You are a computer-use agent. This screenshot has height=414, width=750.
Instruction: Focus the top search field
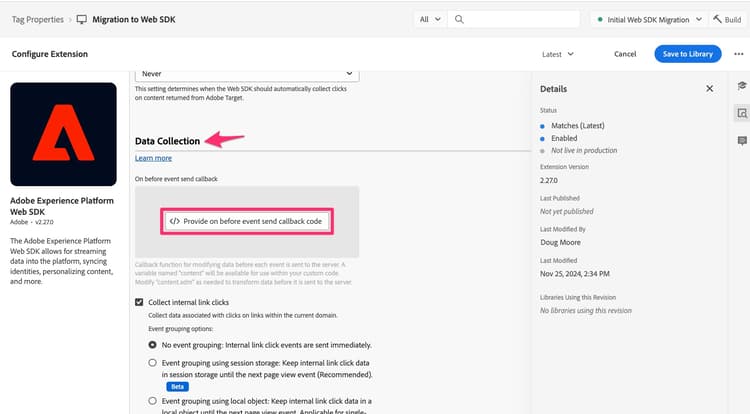[514, 19]
